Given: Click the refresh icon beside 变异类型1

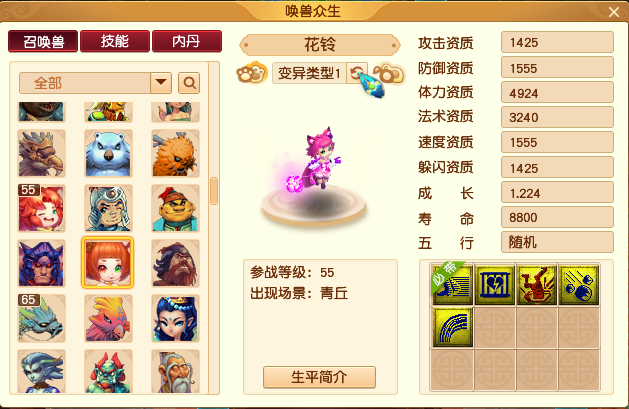Looking at the screenshot, I should pos(356,73).
